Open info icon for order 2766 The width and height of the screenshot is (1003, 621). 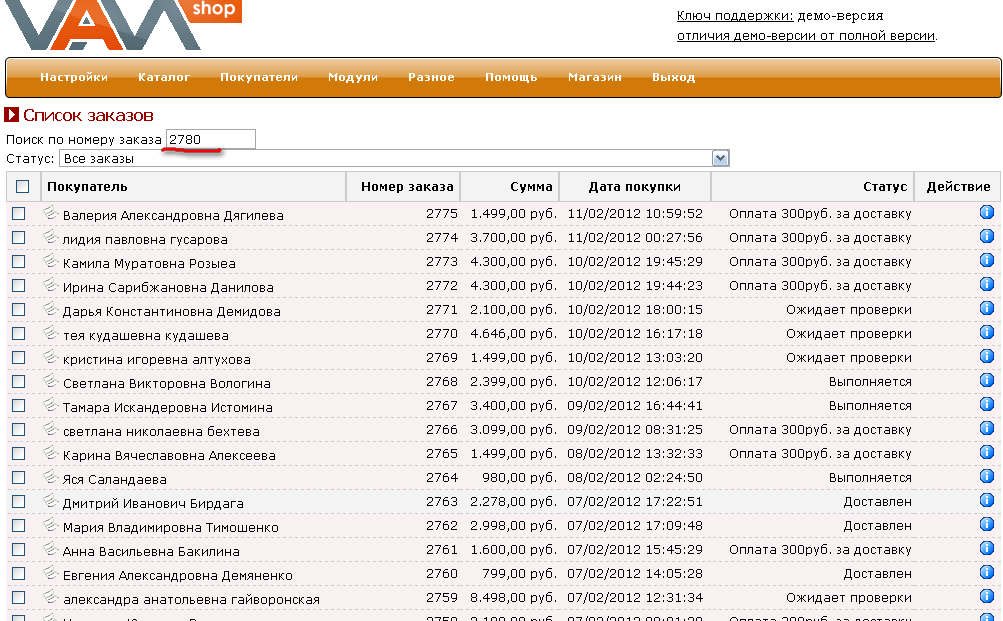coord(986,428)
